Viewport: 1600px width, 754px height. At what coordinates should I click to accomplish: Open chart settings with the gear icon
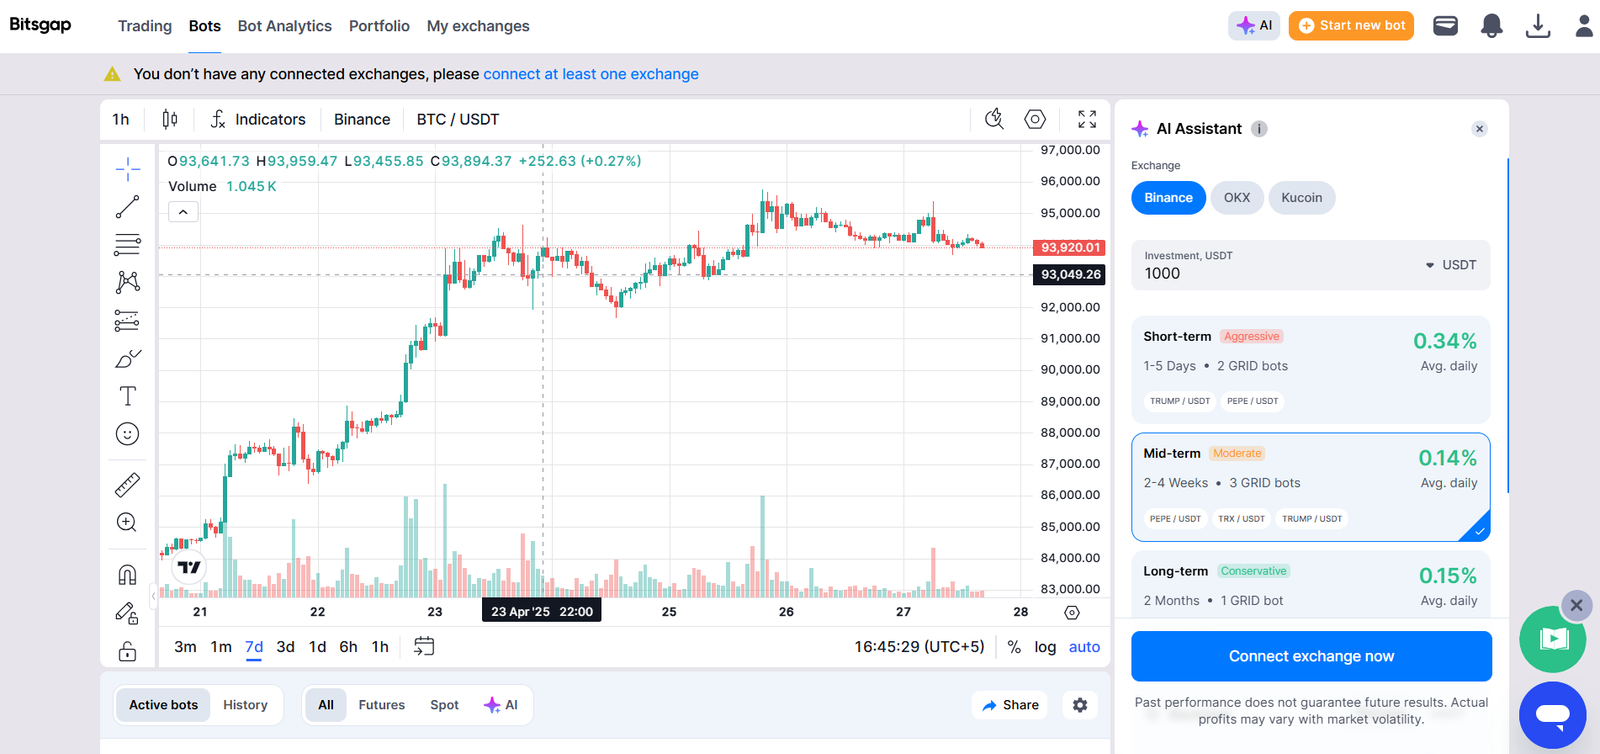tap(1034, 119)
